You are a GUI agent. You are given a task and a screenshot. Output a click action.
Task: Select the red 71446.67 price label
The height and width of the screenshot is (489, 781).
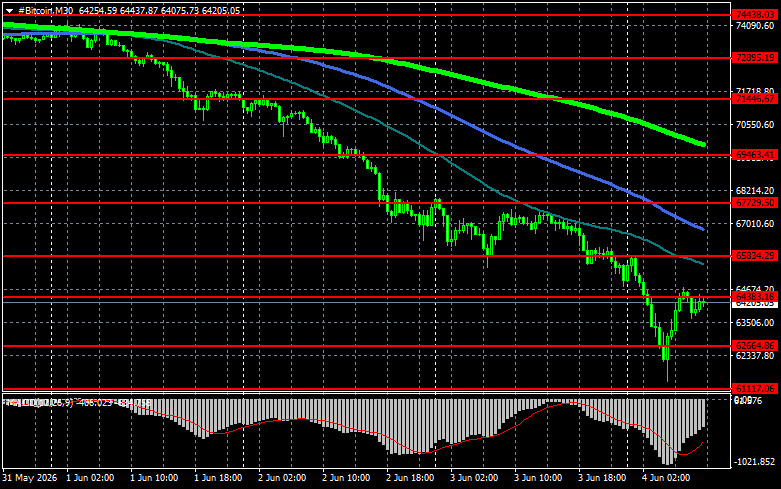pyautogui.click(x=755, y=99)
